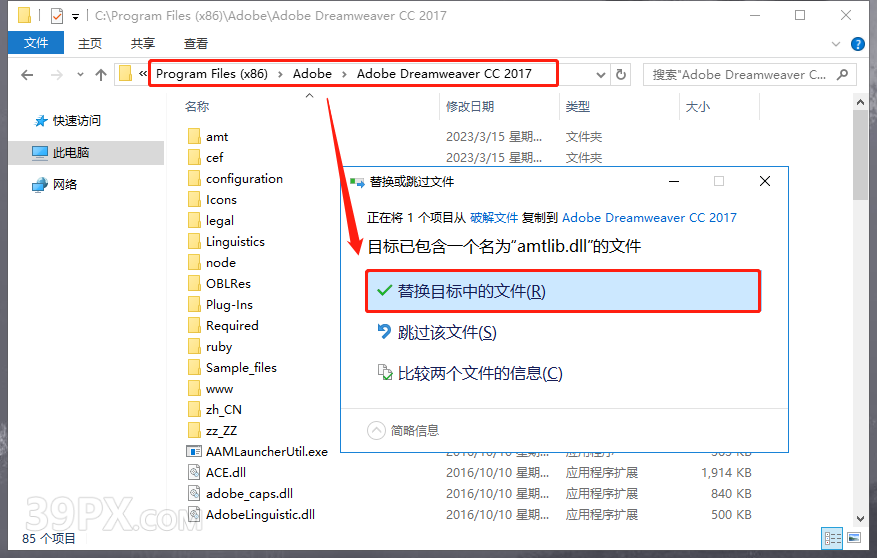Click the Back navigation arrow
Image resolution: width=877 pixels, height=558 pixels.
[x=27, y=75]
